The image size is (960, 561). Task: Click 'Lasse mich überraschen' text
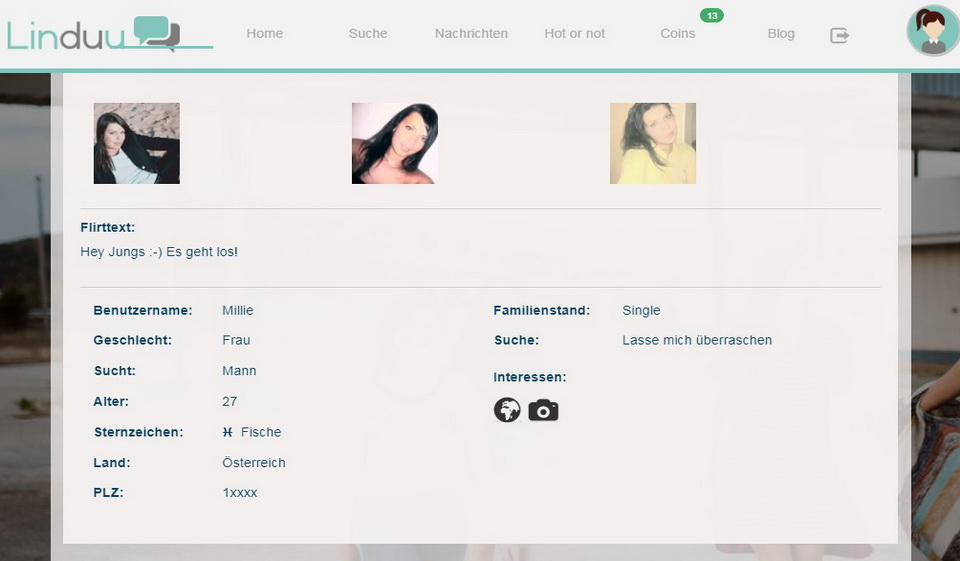tap(697, 340)
